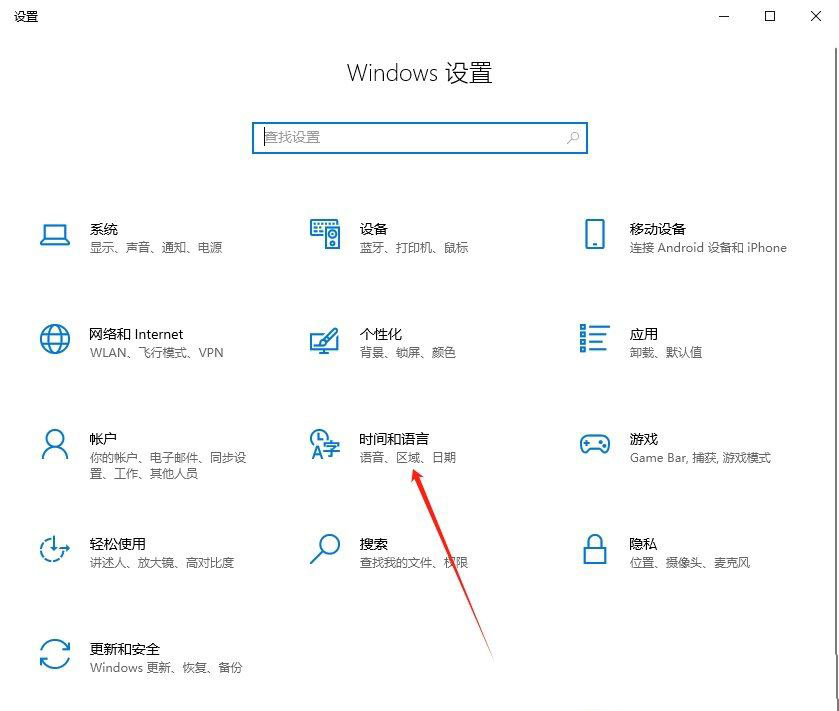
Task: Click text WLAN、飞行模式、VPN
Action: click(156, 353)
